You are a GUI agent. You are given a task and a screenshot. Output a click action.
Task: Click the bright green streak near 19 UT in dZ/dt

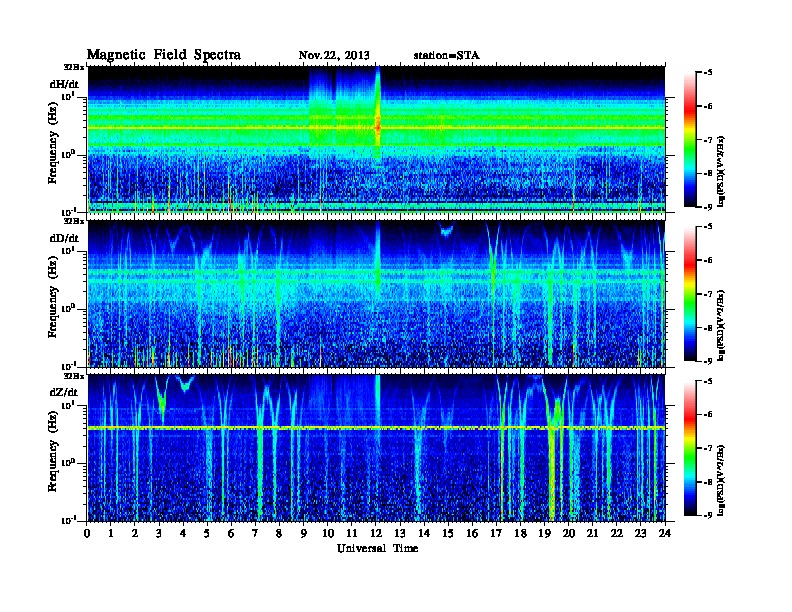pyautogui.click(x=552, y=470)
